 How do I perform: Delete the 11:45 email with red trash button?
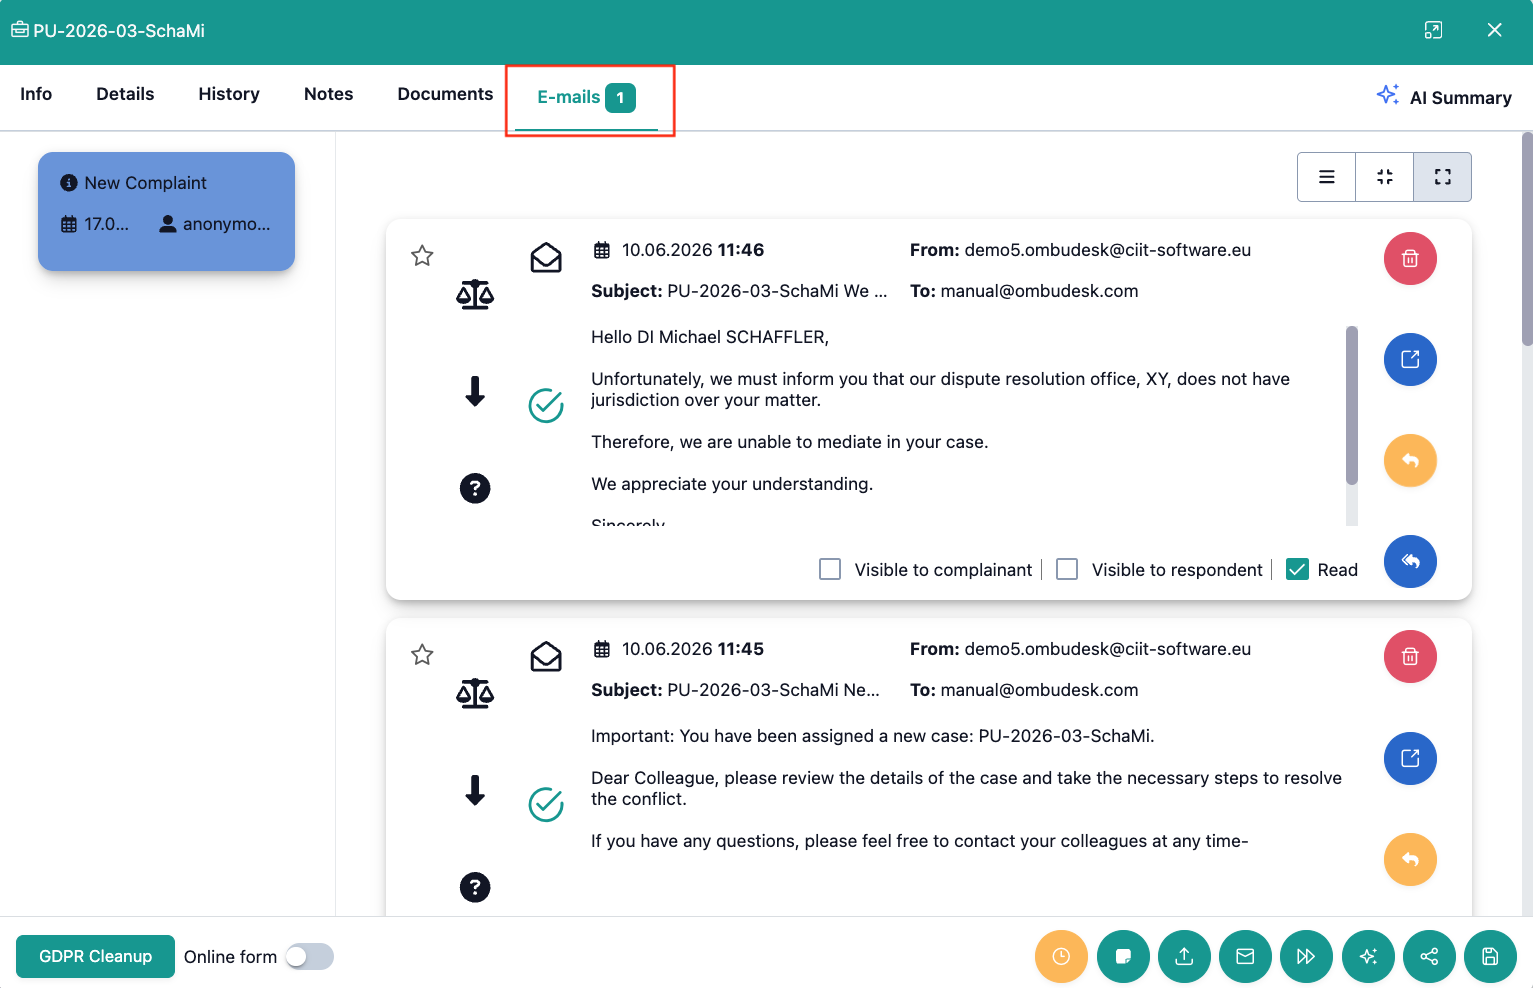click(1410, 656)
